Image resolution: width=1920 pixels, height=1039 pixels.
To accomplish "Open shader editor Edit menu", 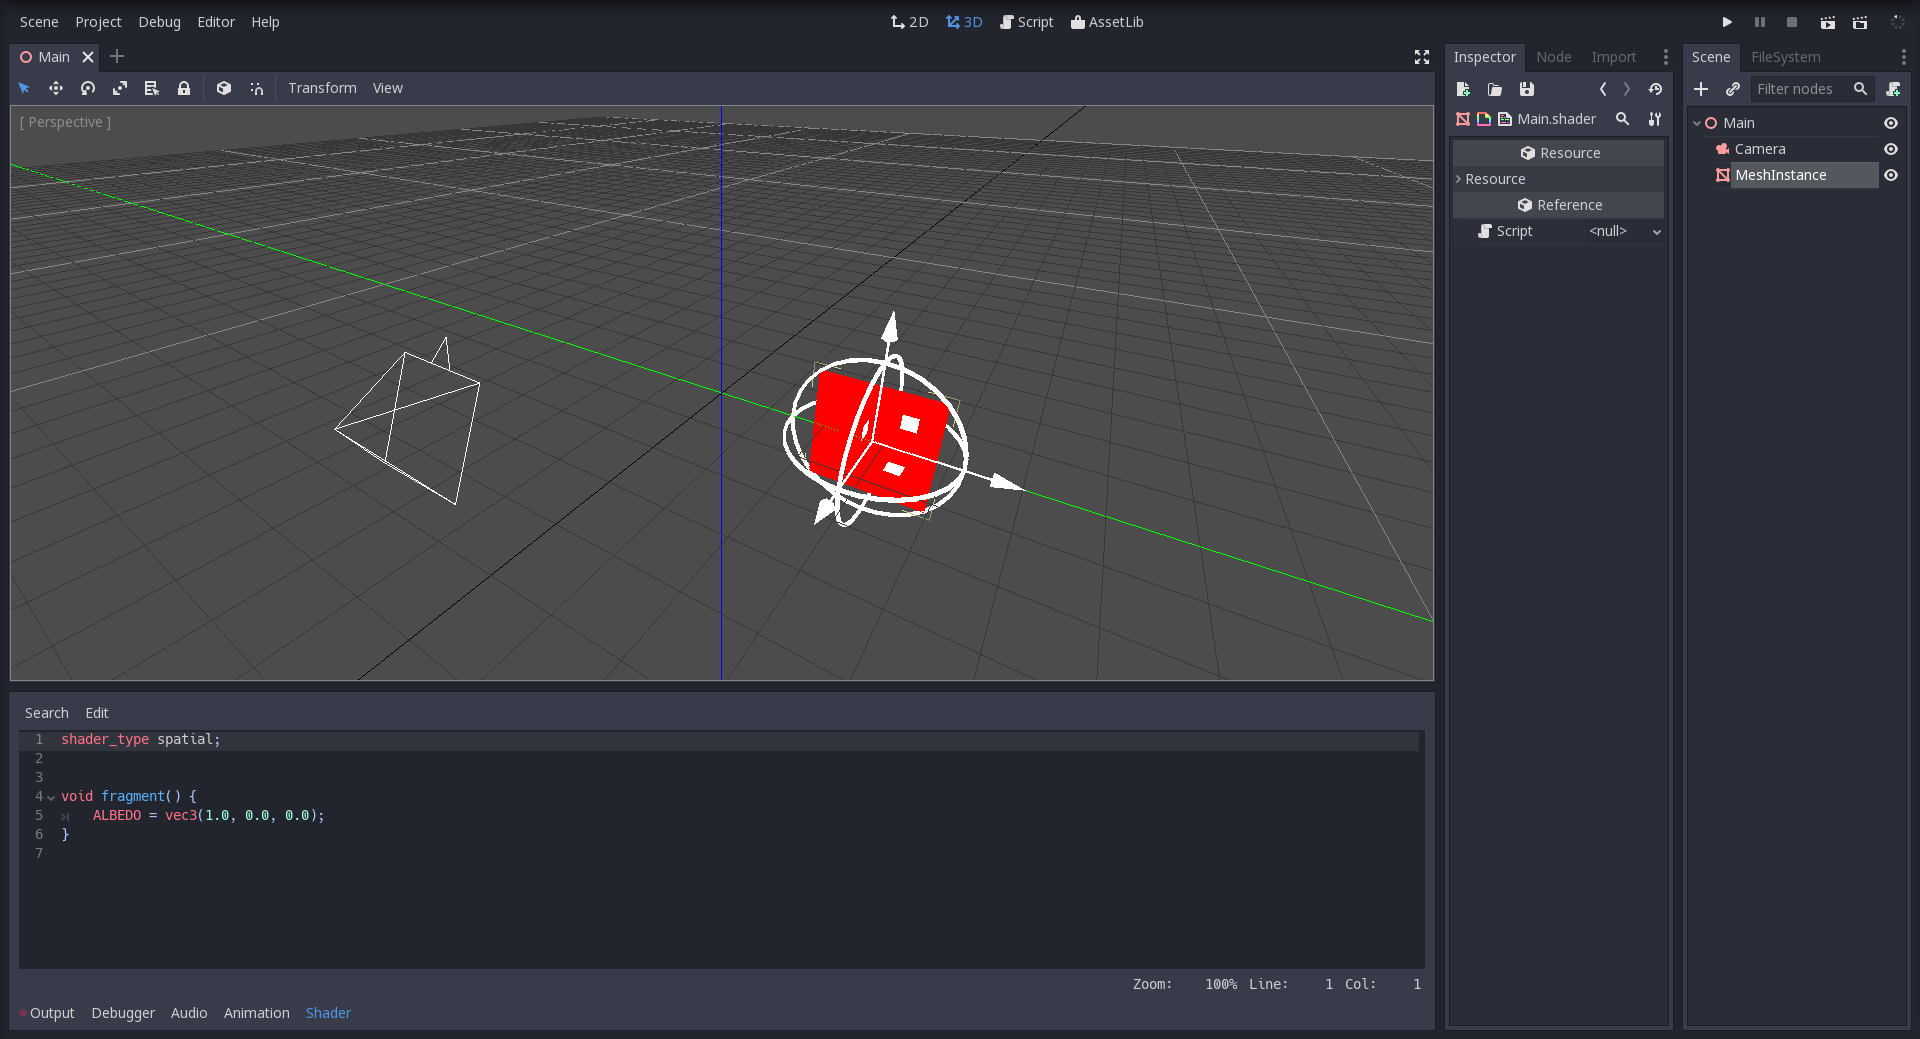I will click(x=97, y=713).
